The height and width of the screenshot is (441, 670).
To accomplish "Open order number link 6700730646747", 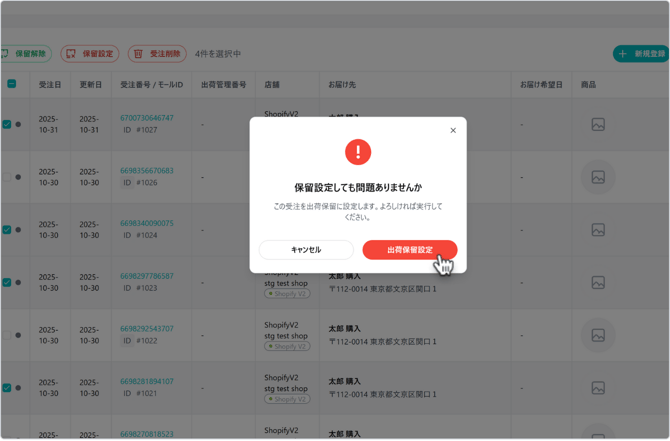I will 147,118.
